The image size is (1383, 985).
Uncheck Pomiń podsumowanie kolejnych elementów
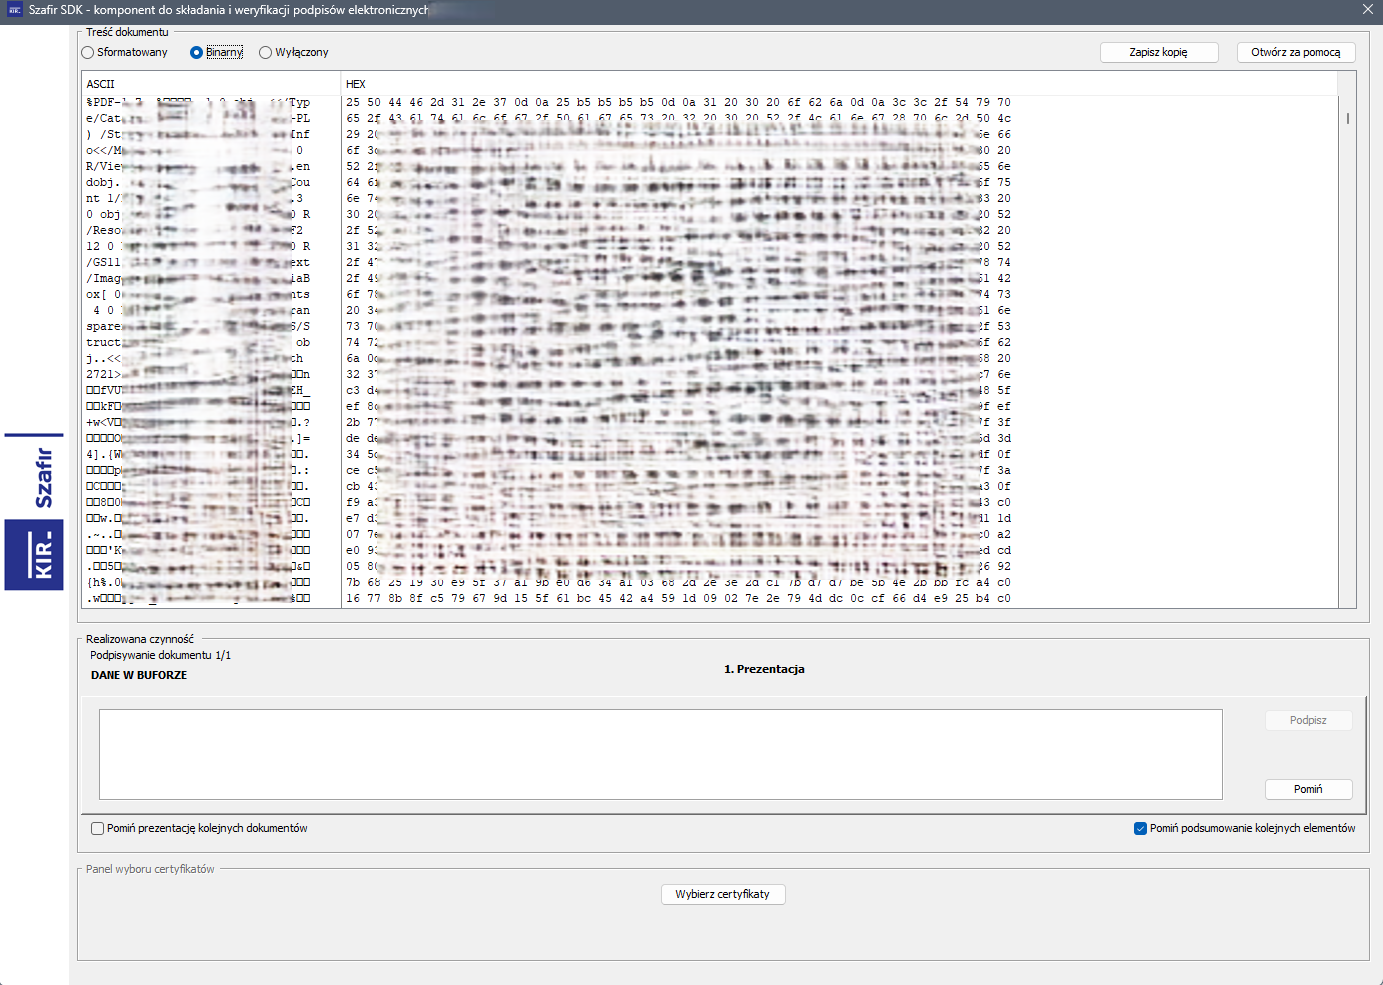tap(1140, 828)
